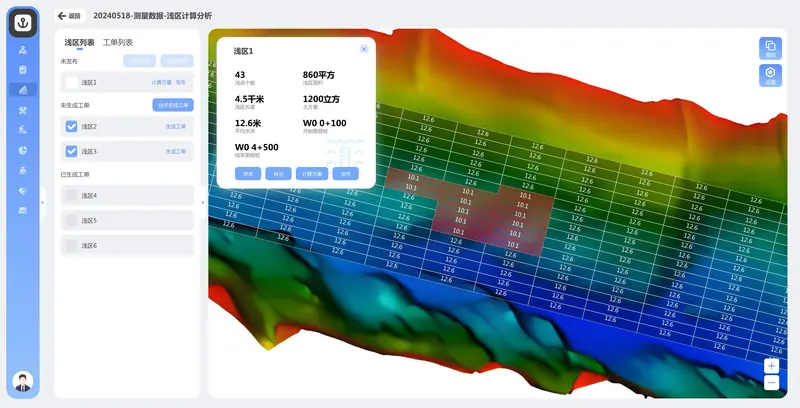Screen dimensions: 800x408
Task: Click the overlapping squares layer button on map
Action: coord(770,48)
